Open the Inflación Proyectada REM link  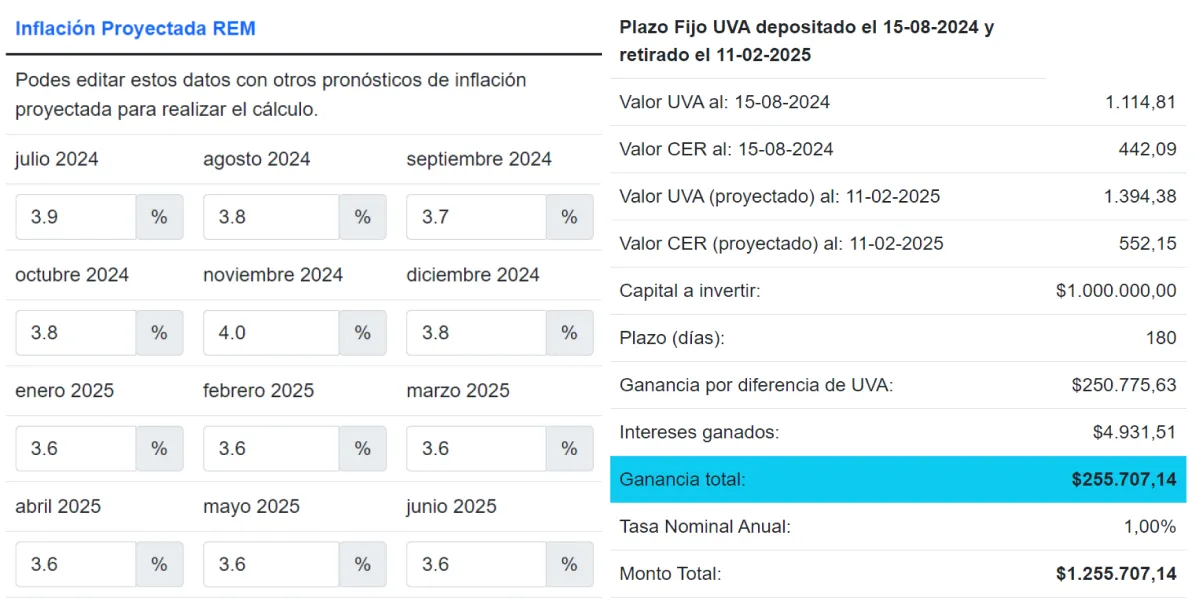click(134, 29)
